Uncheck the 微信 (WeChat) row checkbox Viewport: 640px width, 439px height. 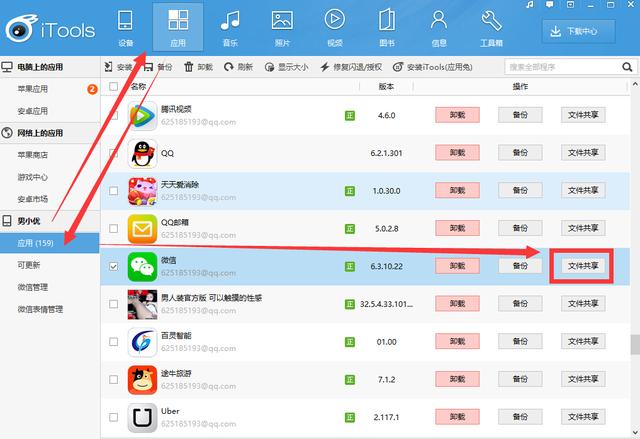coord(113,266)
